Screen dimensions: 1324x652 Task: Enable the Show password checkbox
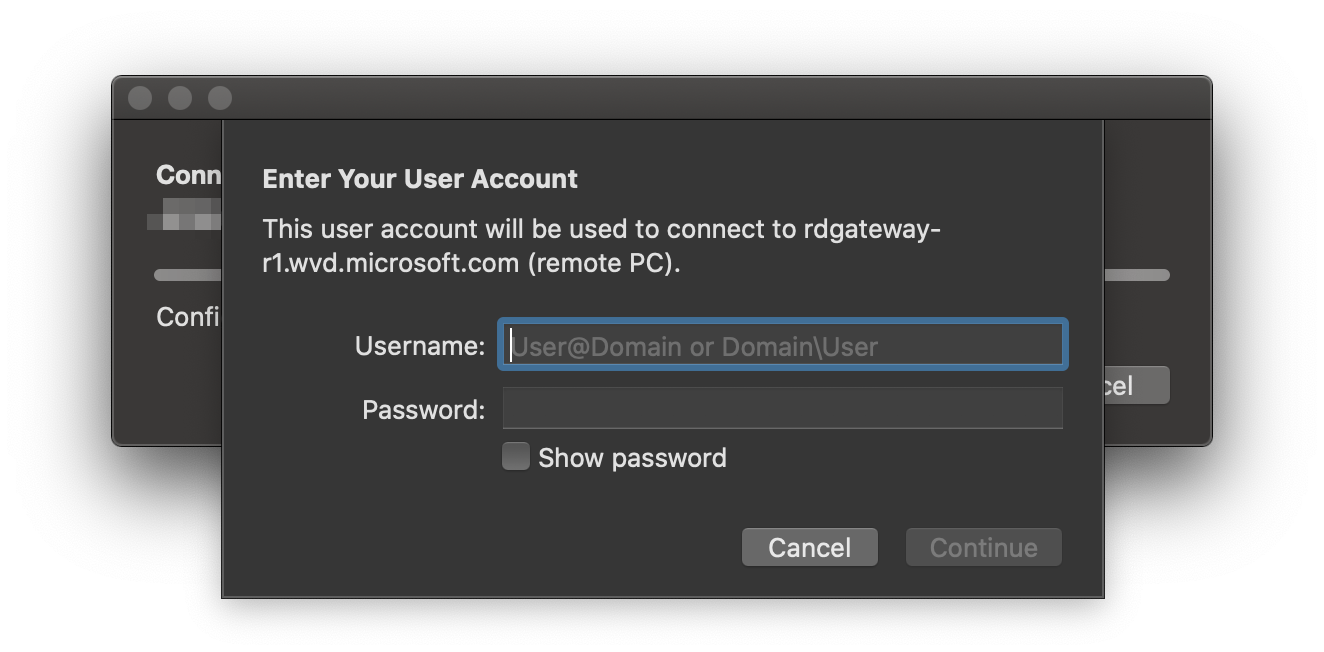(515, 456)
